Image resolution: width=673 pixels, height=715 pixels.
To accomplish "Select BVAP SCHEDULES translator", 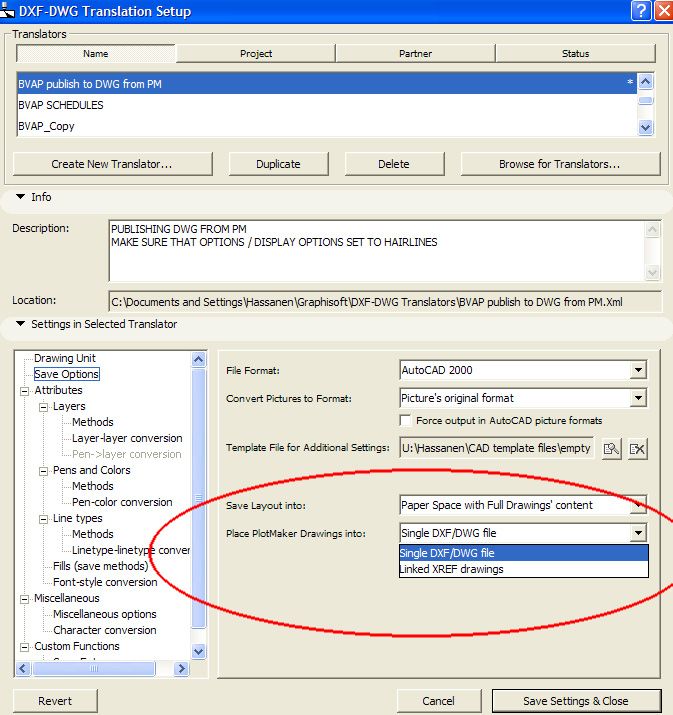I will click(326, 105).
